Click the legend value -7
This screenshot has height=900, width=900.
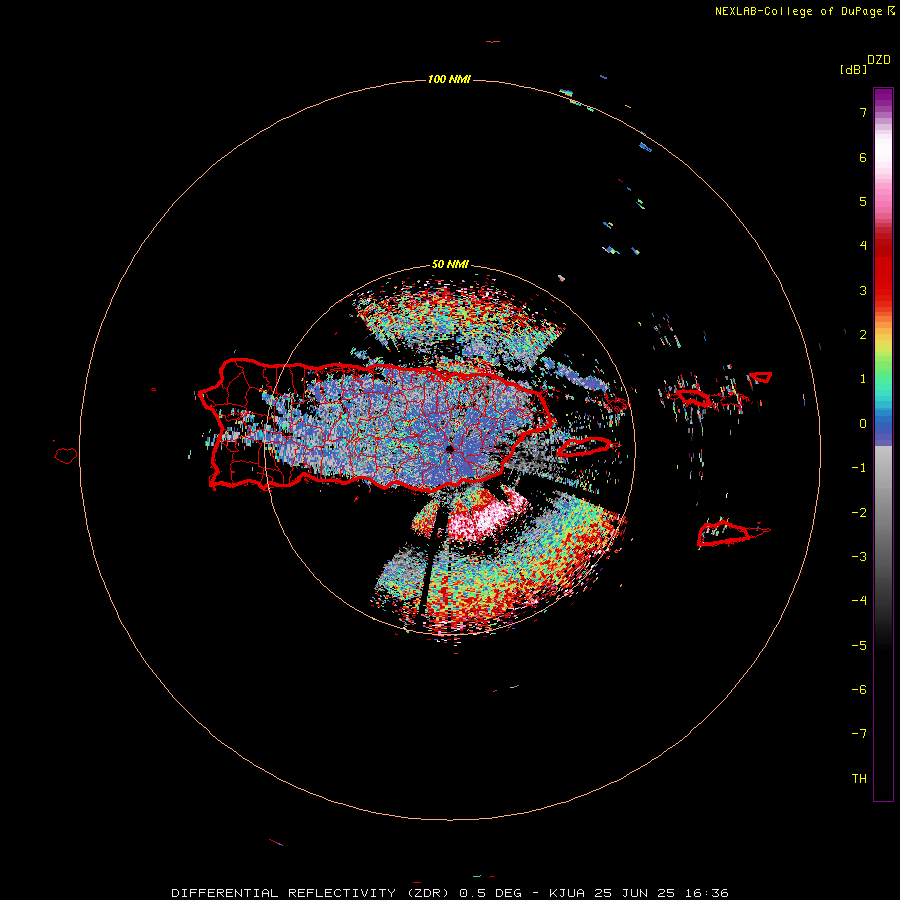[x=859, y=734]
